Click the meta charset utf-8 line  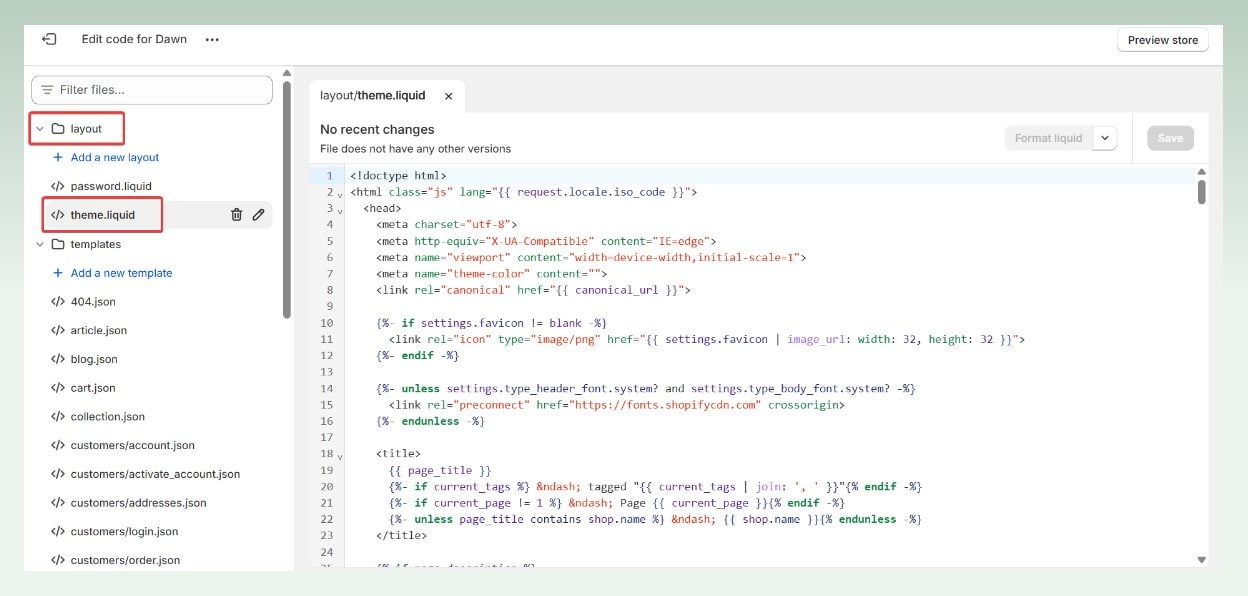447,225
